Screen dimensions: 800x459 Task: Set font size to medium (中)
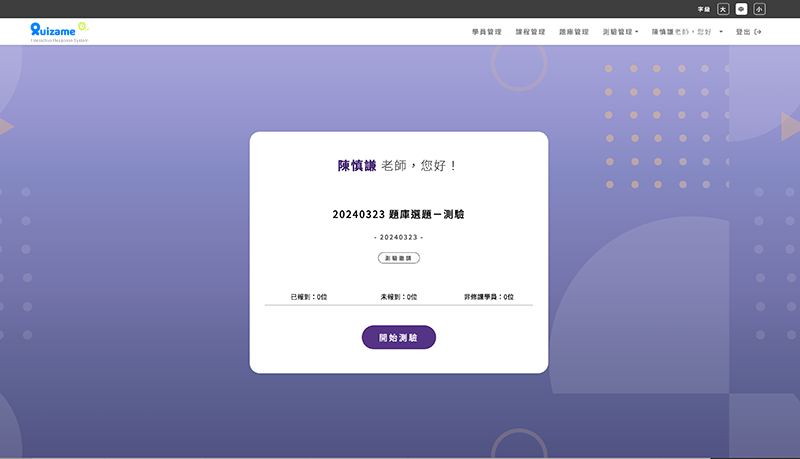click(x=741, y=9)
